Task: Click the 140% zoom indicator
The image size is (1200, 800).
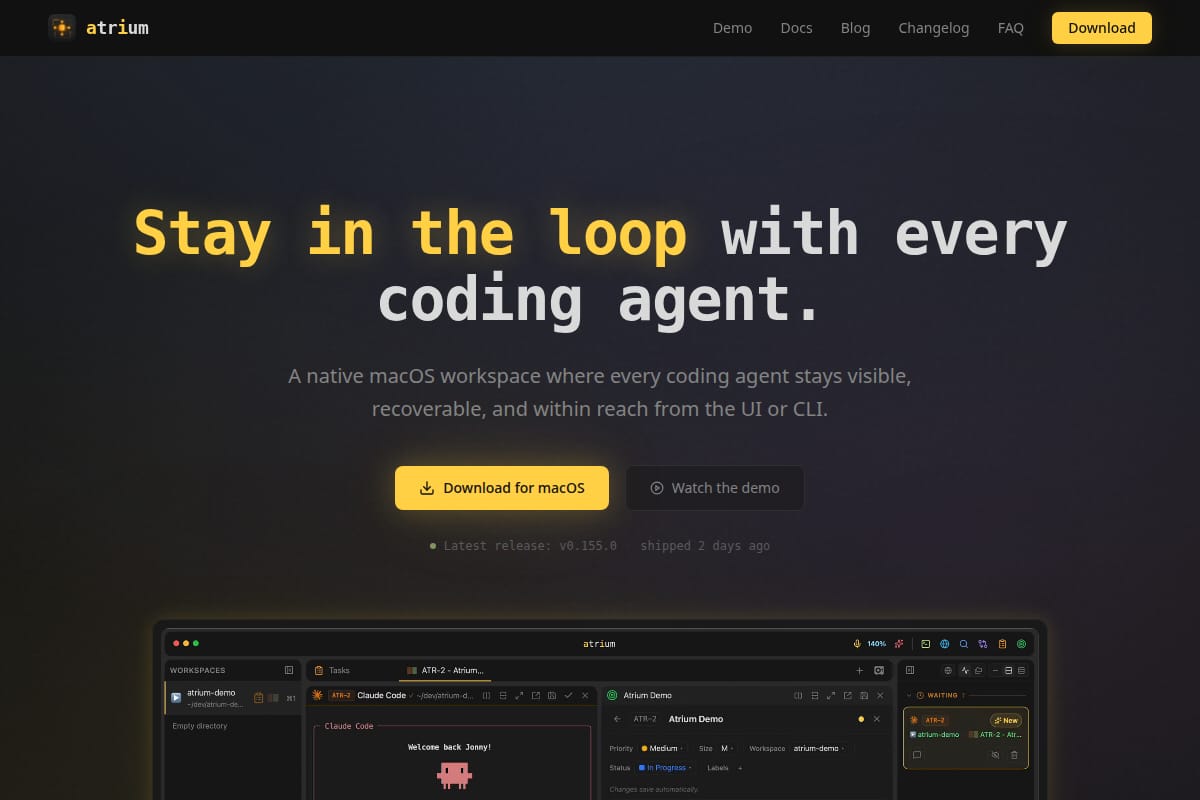Action: (x=876, y=644)
